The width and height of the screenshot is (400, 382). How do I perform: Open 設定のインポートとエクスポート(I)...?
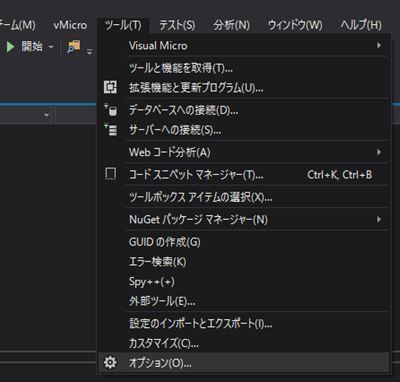click(244, 323)
